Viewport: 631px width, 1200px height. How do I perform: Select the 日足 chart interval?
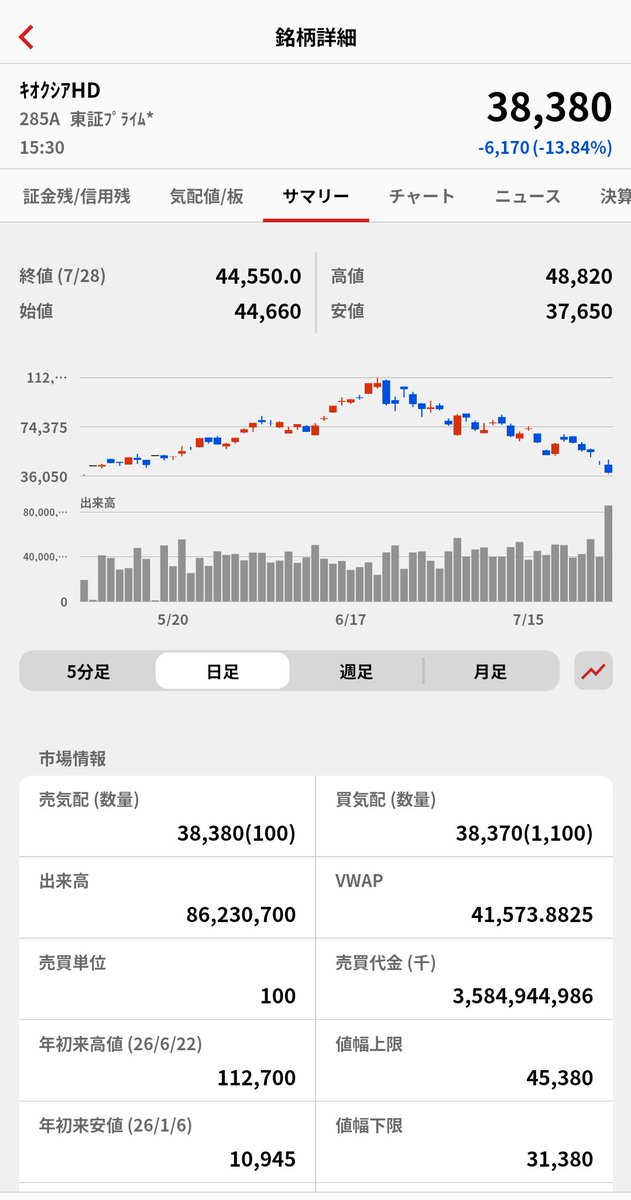coord(222,671)
